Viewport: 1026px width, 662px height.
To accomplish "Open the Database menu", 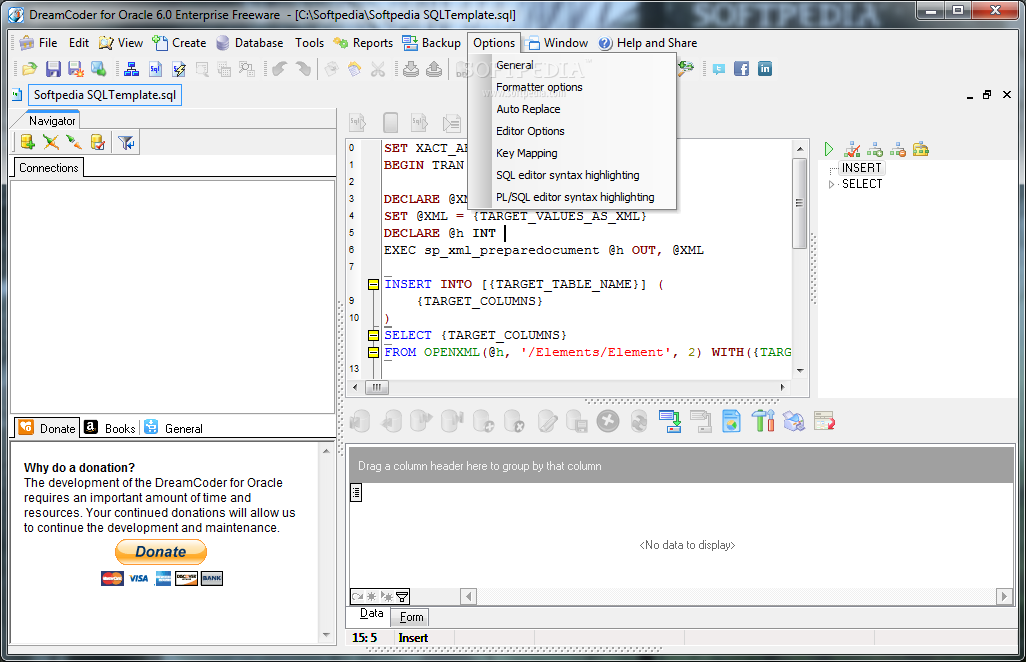I will pos(250,43).
